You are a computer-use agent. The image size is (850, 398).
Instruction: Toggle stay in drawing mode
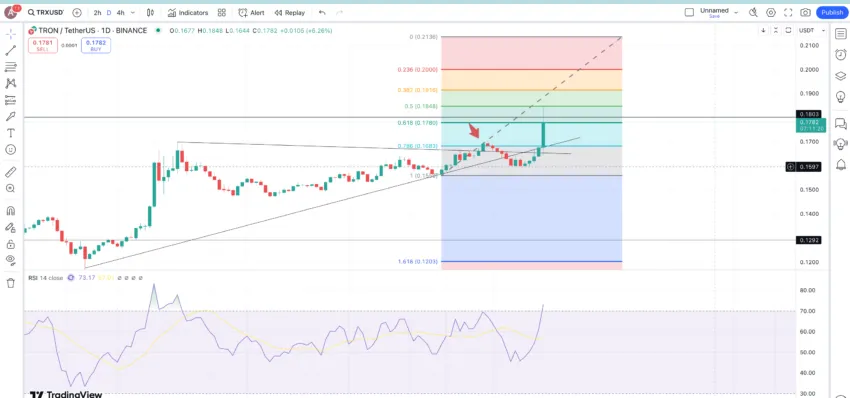10,227
